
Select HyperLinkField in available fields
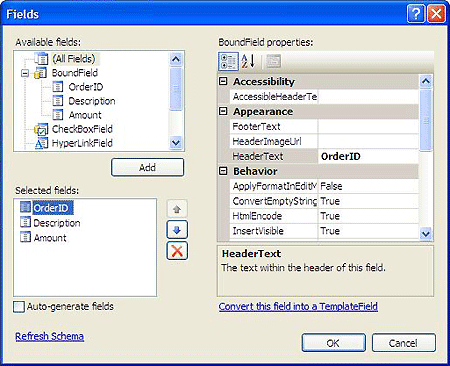82,143
